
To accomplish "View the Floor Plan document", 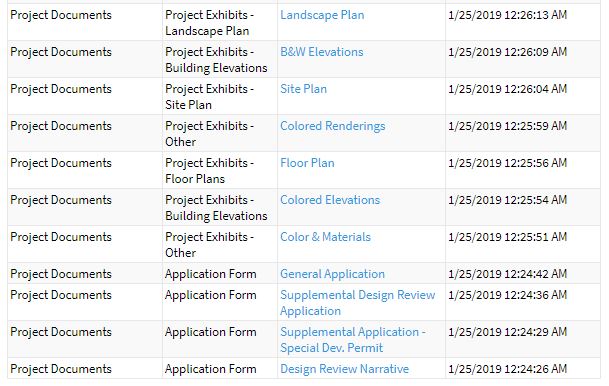I will click(307, 163).
